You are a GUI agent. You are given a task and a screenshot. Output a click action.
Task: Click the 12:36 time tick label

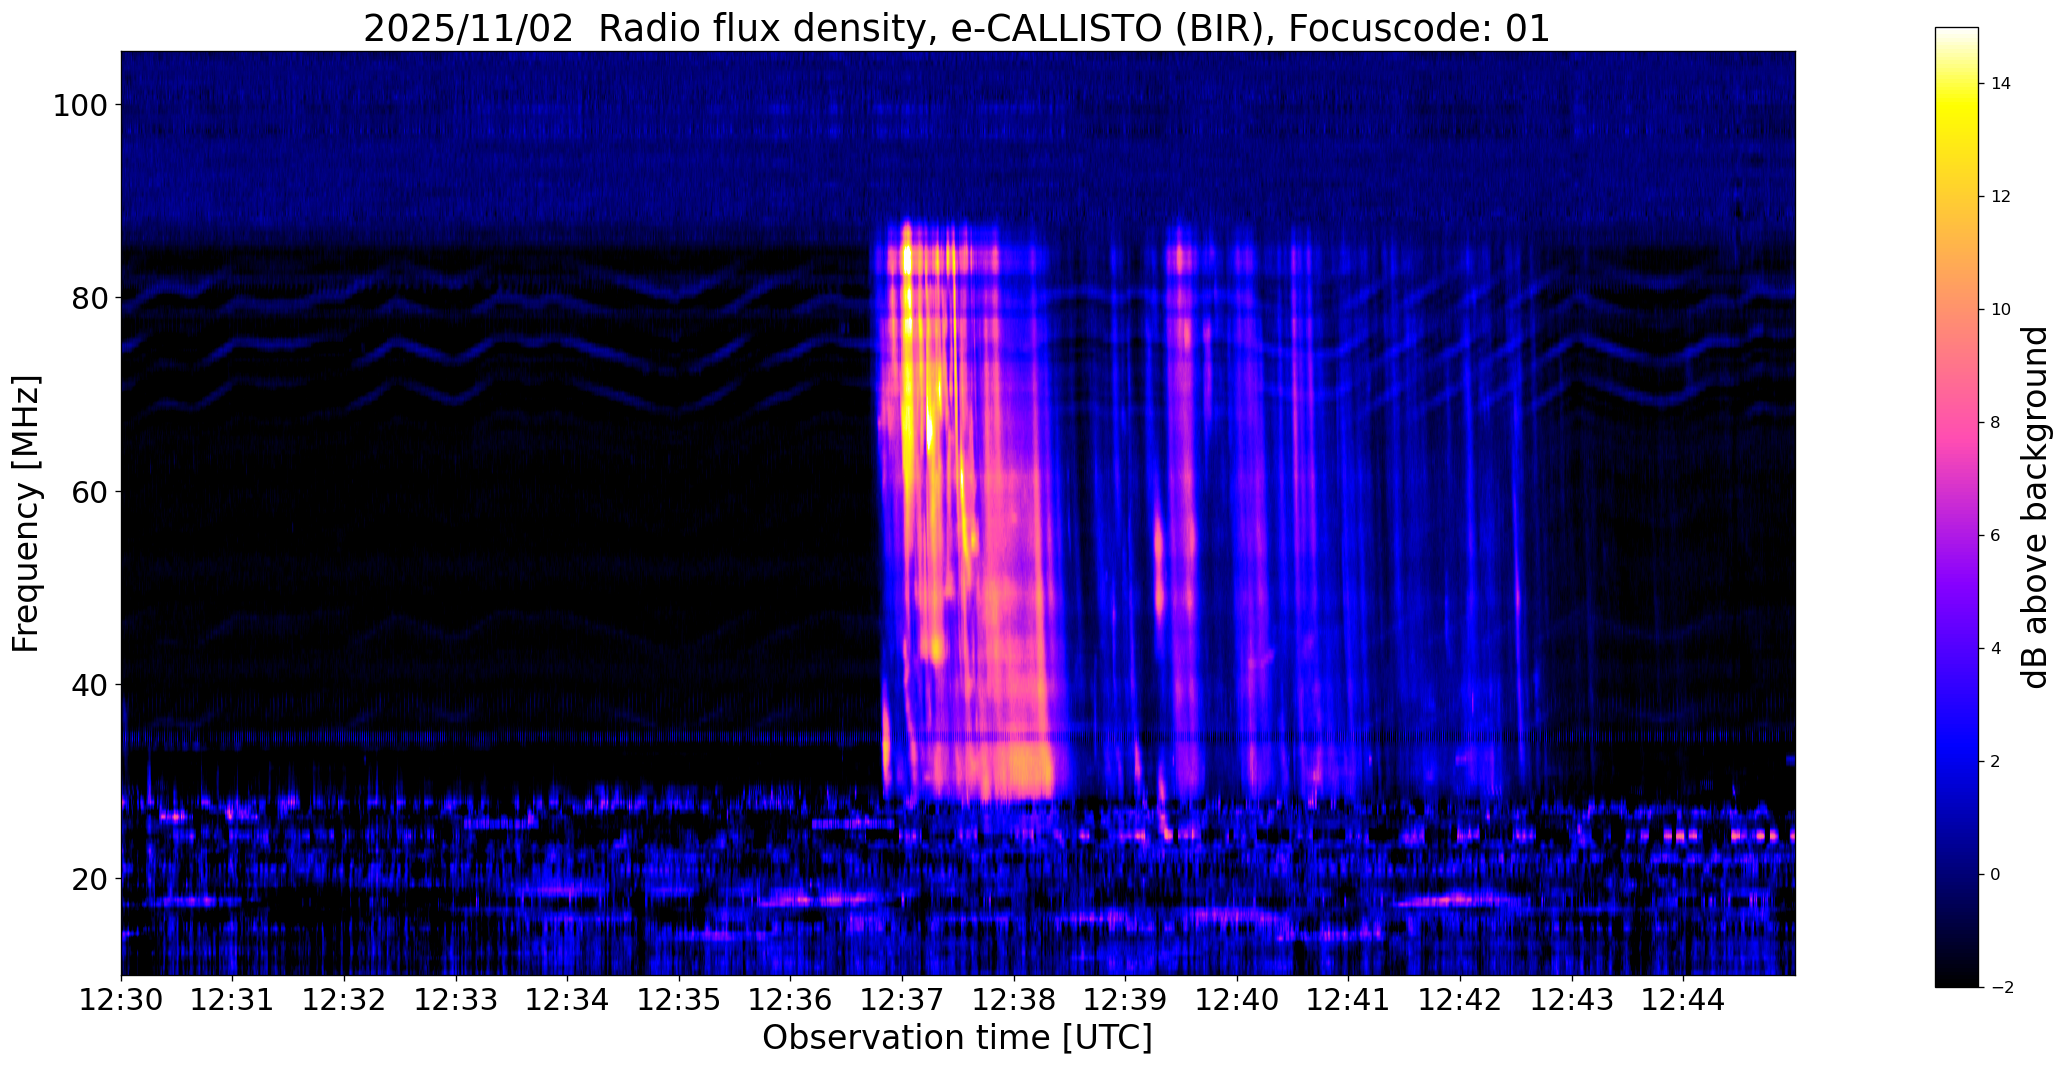tap(791, 1000)
